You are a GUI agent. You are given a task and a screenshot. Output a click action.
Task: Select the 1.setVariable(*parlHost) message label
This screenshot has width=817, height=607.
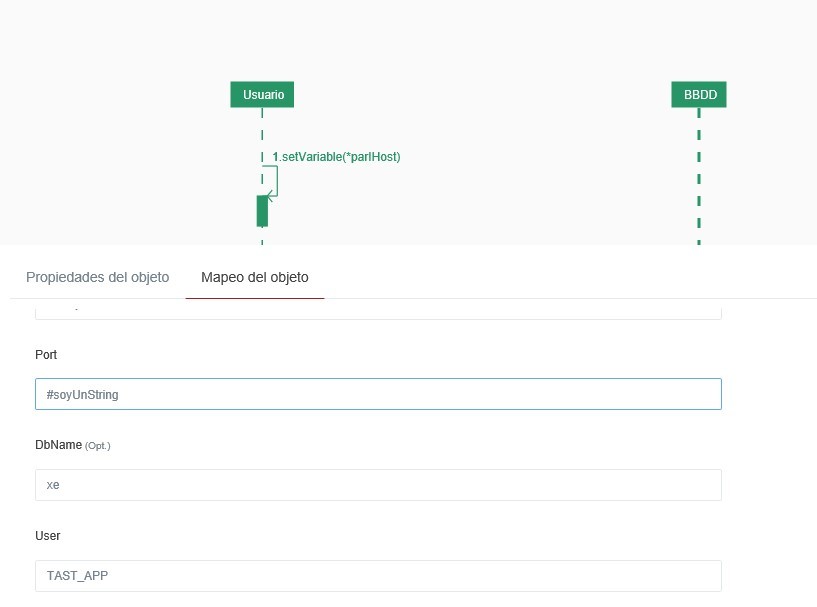(335, 157)
